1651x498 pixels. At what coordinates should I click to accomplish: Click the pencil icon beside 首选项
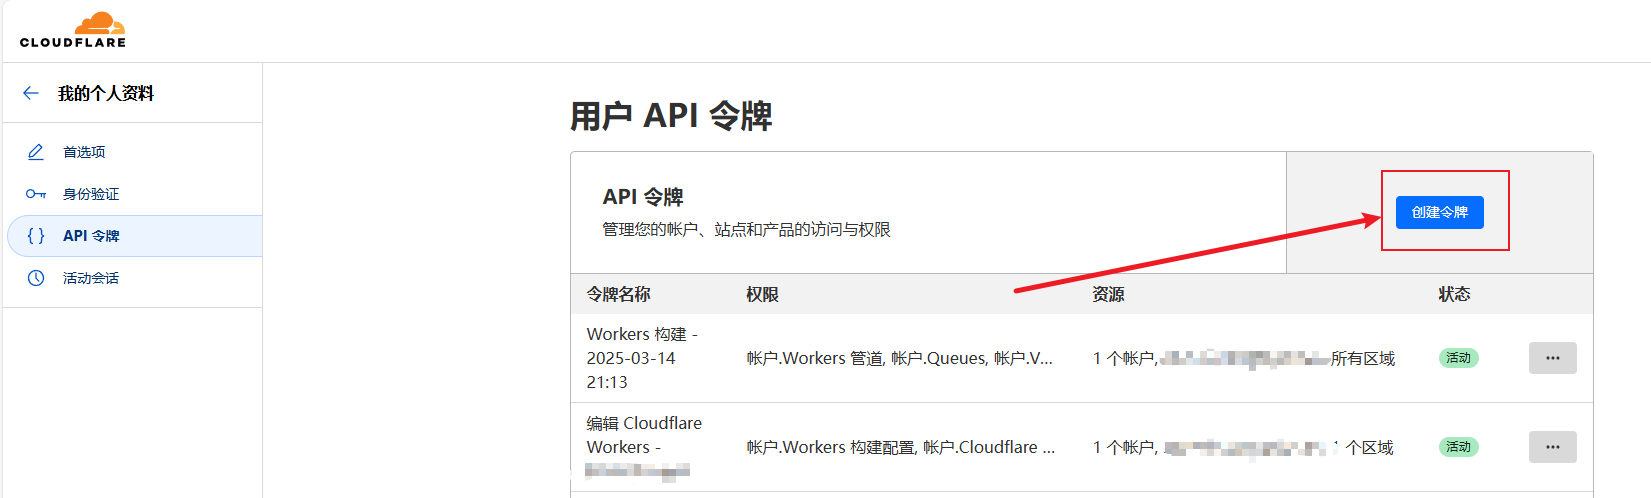[36, 152]
